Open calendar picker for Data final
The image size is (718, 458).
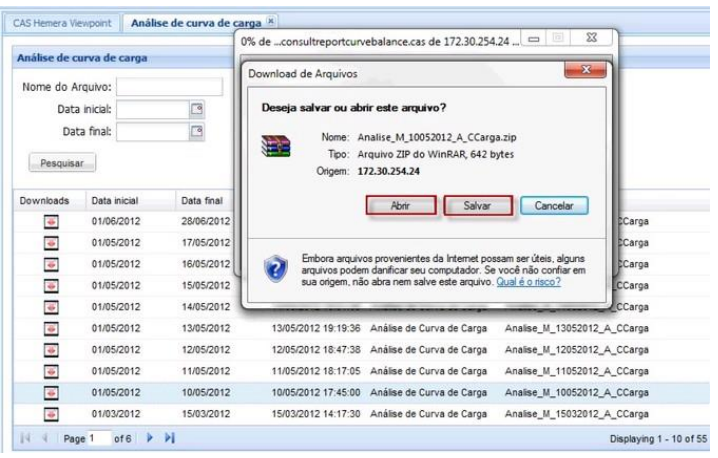click(197, 131)
